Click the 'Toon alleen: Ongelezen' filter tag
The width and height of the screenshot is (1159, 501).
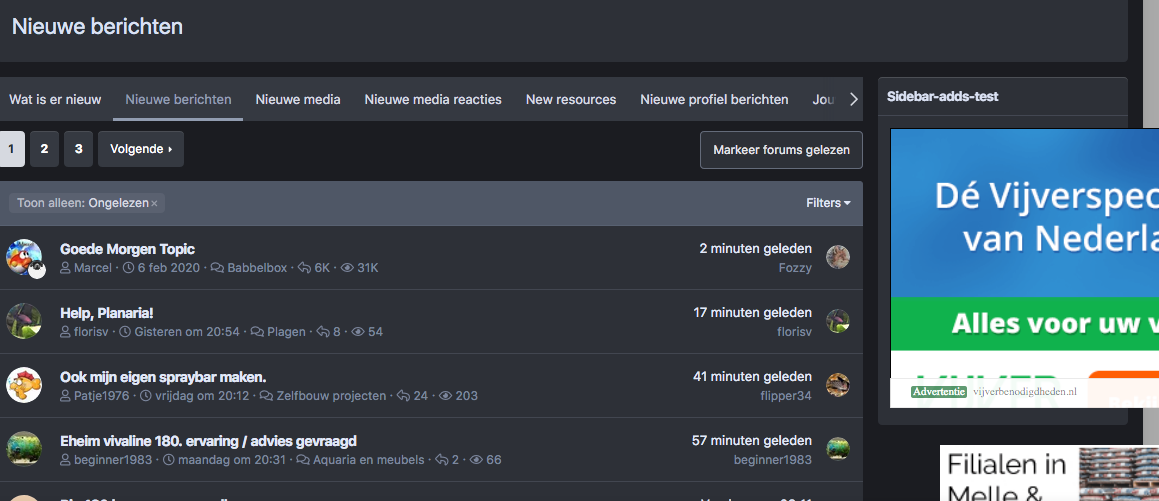click(86, 202)
